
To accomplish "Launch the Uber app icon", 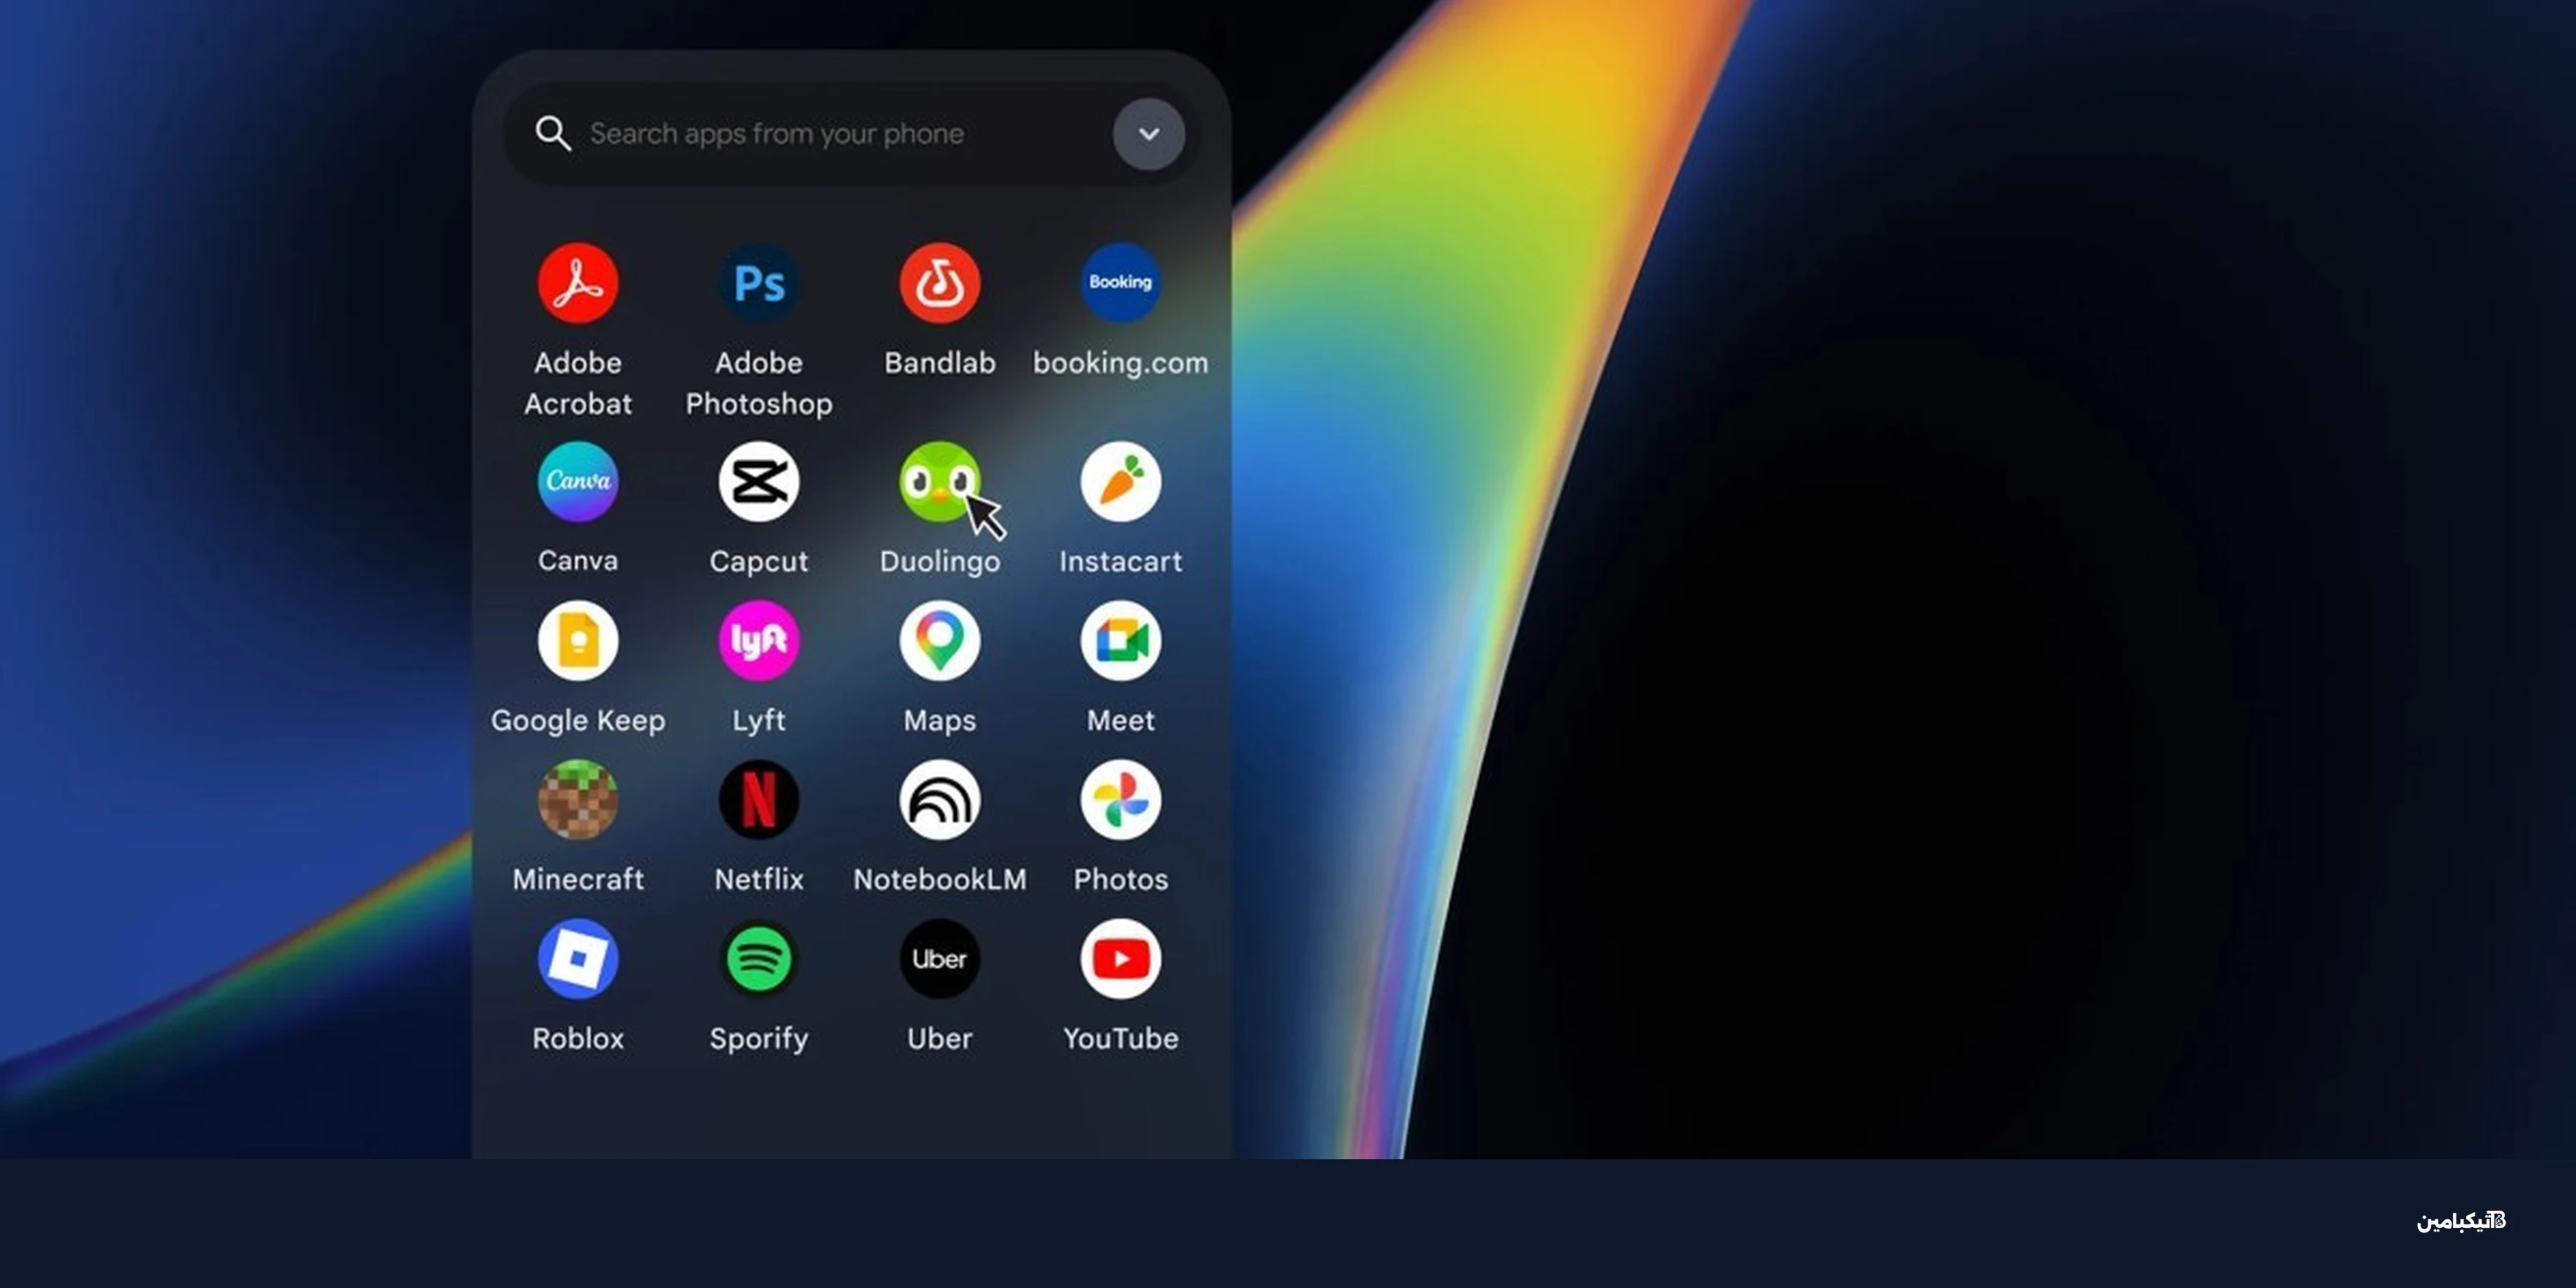I will [940, 958].
